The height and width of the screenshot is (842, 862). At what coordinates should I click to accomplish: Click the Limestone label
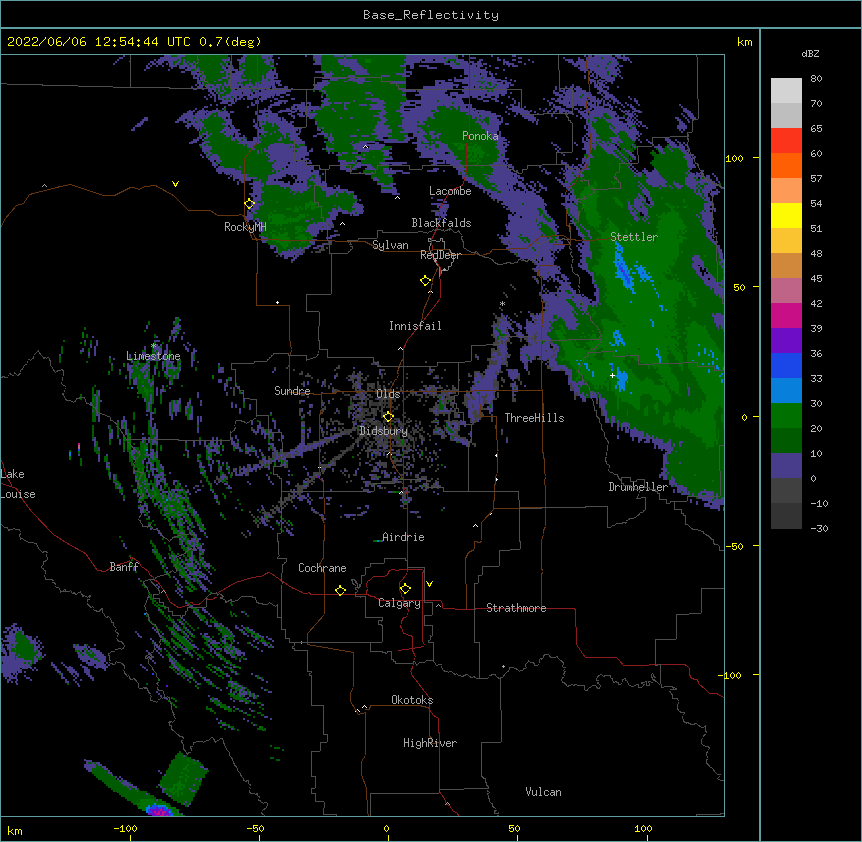coord(153,356)
